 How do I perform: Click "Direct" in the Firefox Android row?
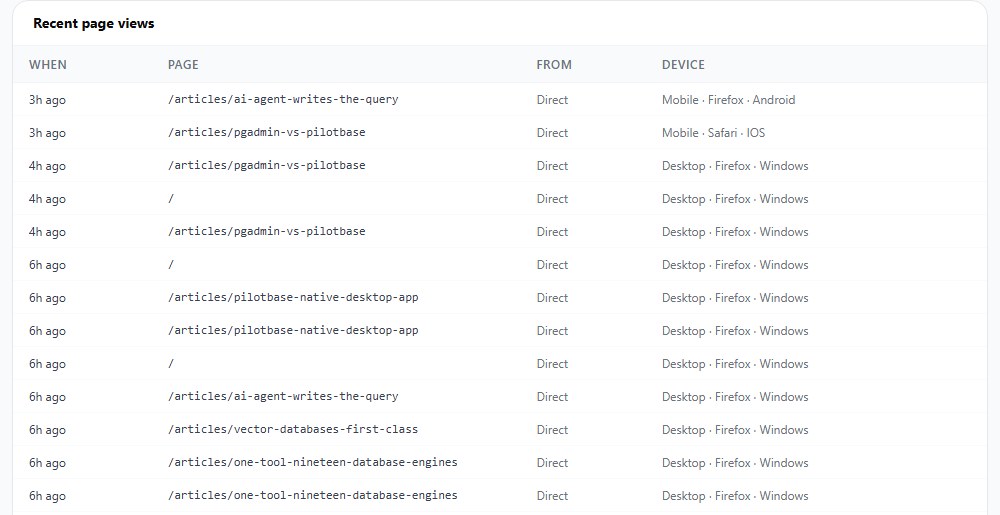pyautogui.click(x=552, y=100)
